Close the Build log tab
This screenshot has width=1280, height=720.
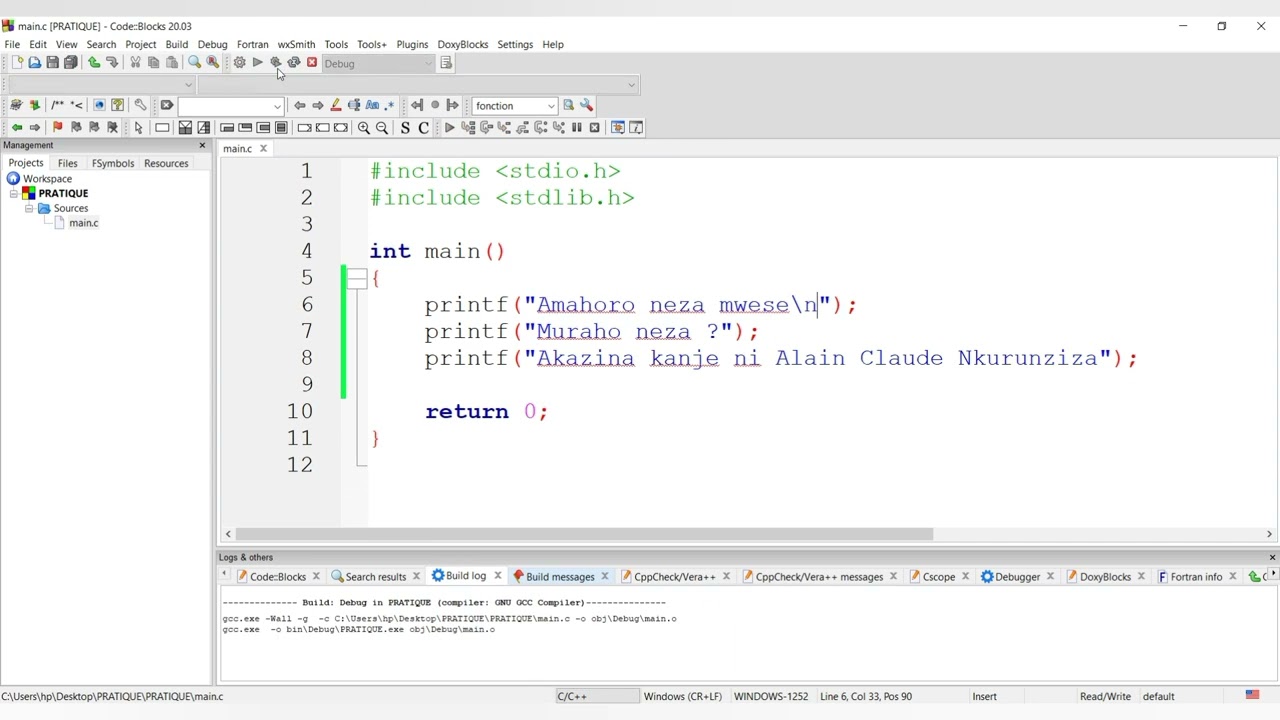pyautogui.click(x=497, y=576)
